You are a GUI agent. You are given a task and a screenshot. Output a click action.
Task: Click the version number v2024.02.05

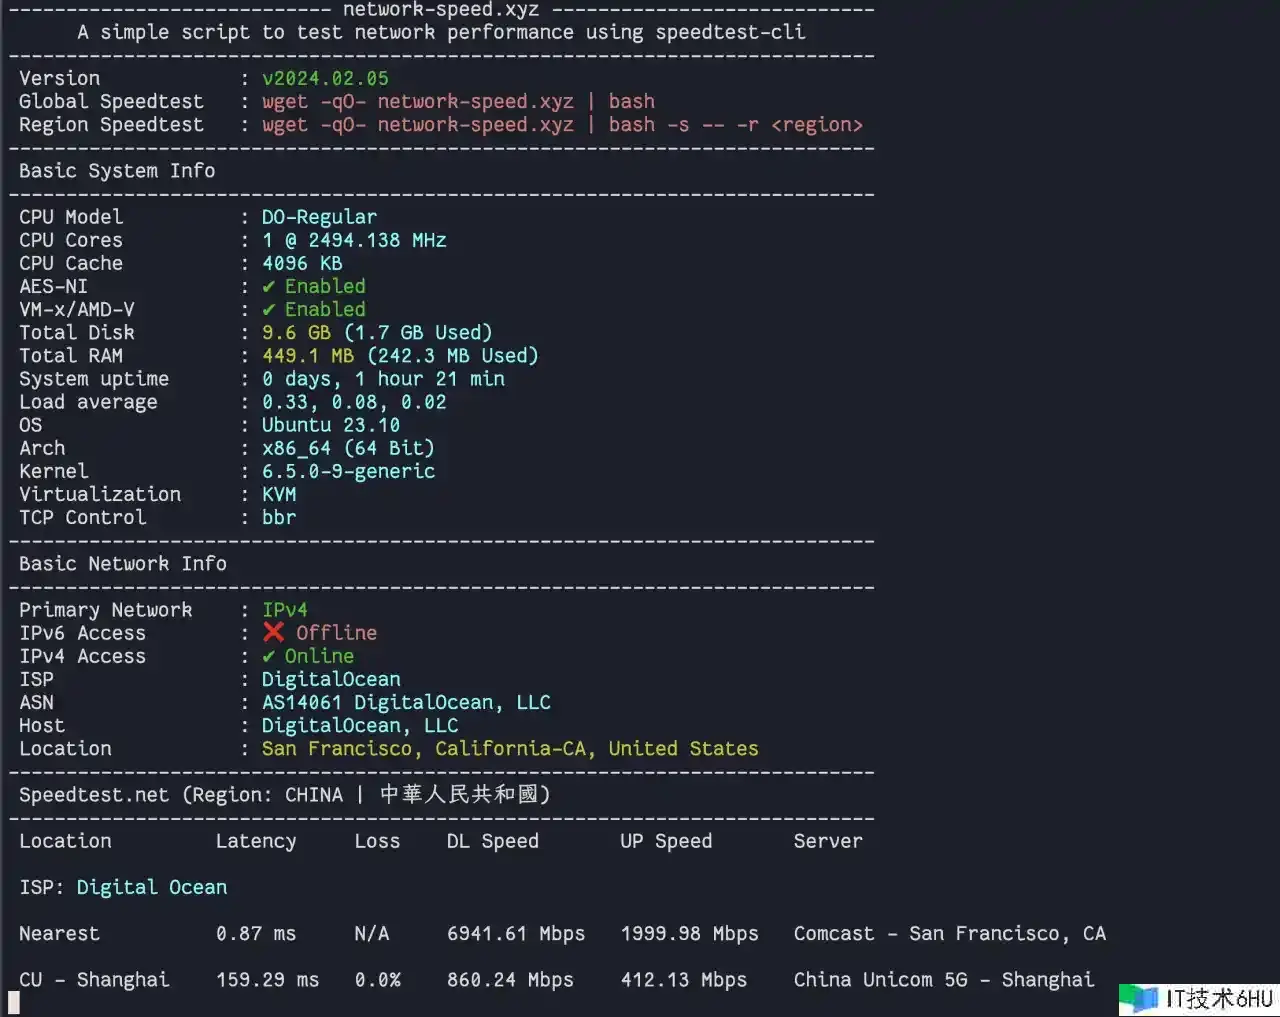coord(325,78)
